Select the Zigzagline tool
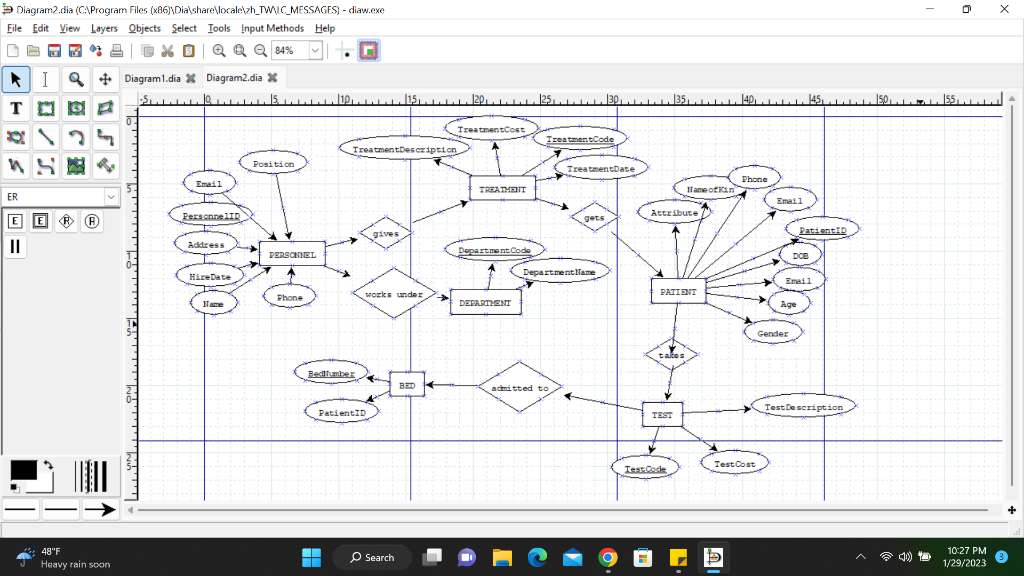1024x576 pixels. click(x=105, y=137)
